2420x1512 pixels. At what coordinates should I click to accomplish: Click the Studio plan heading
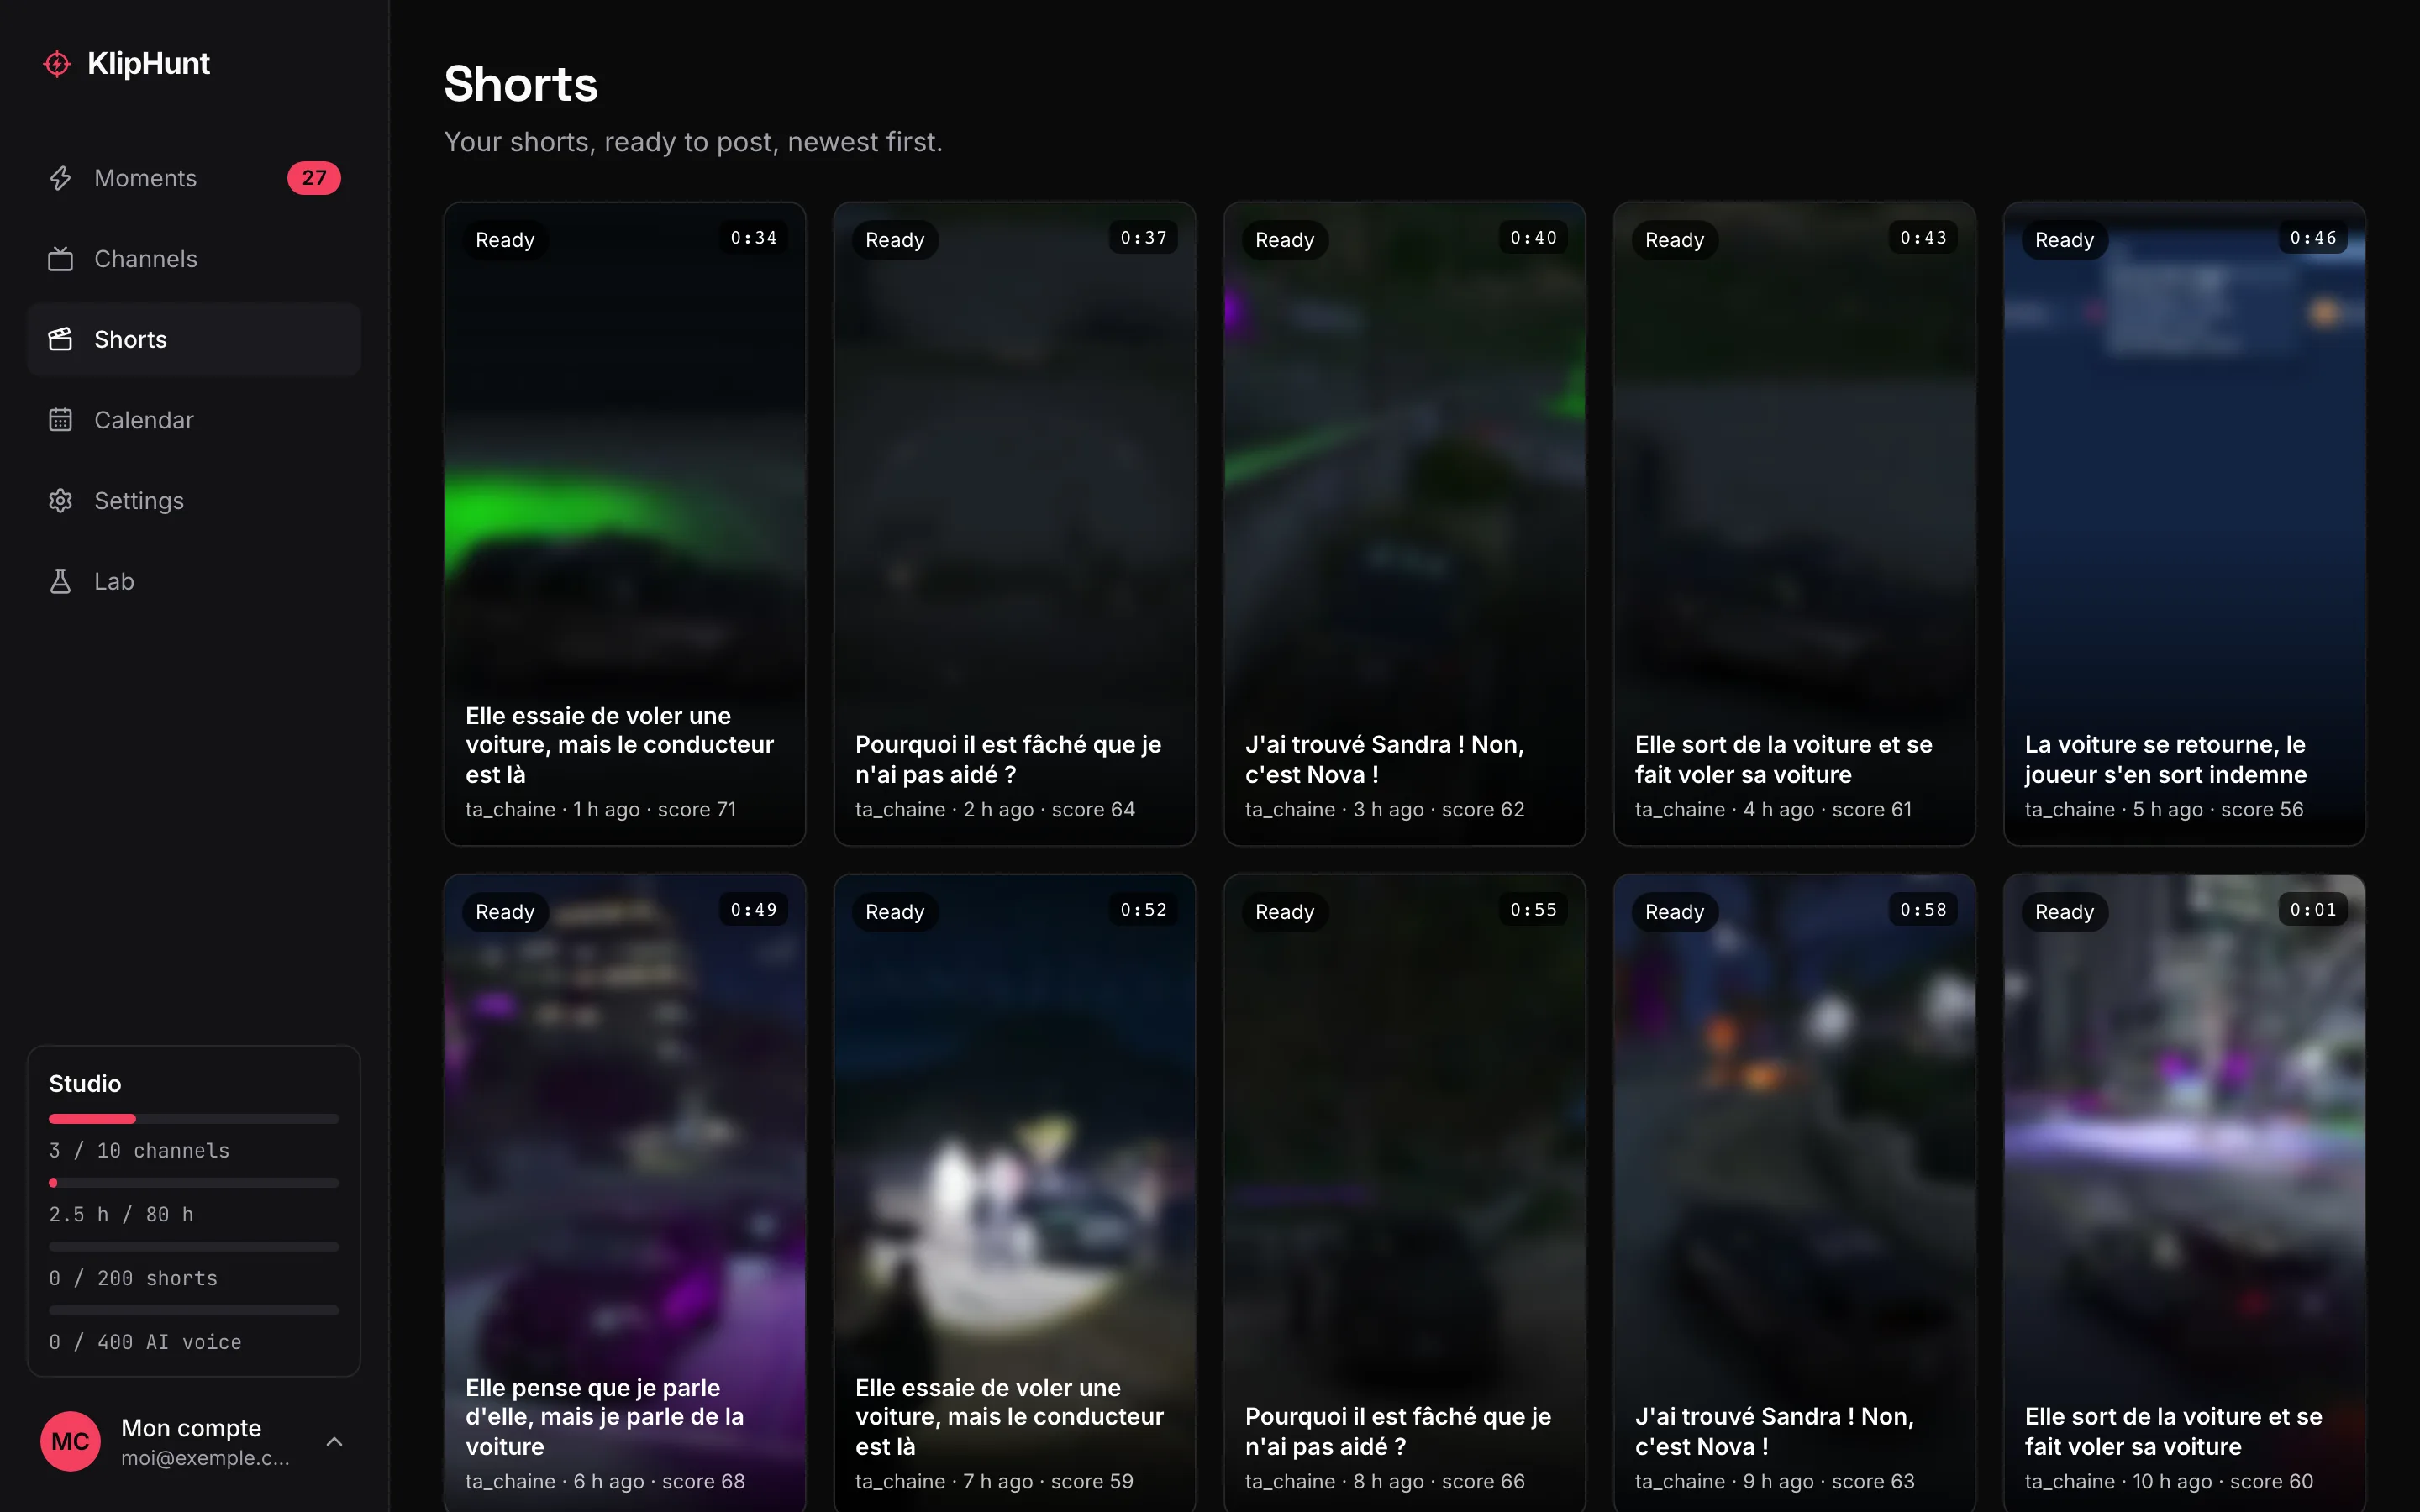click(x=85, y=1084)
